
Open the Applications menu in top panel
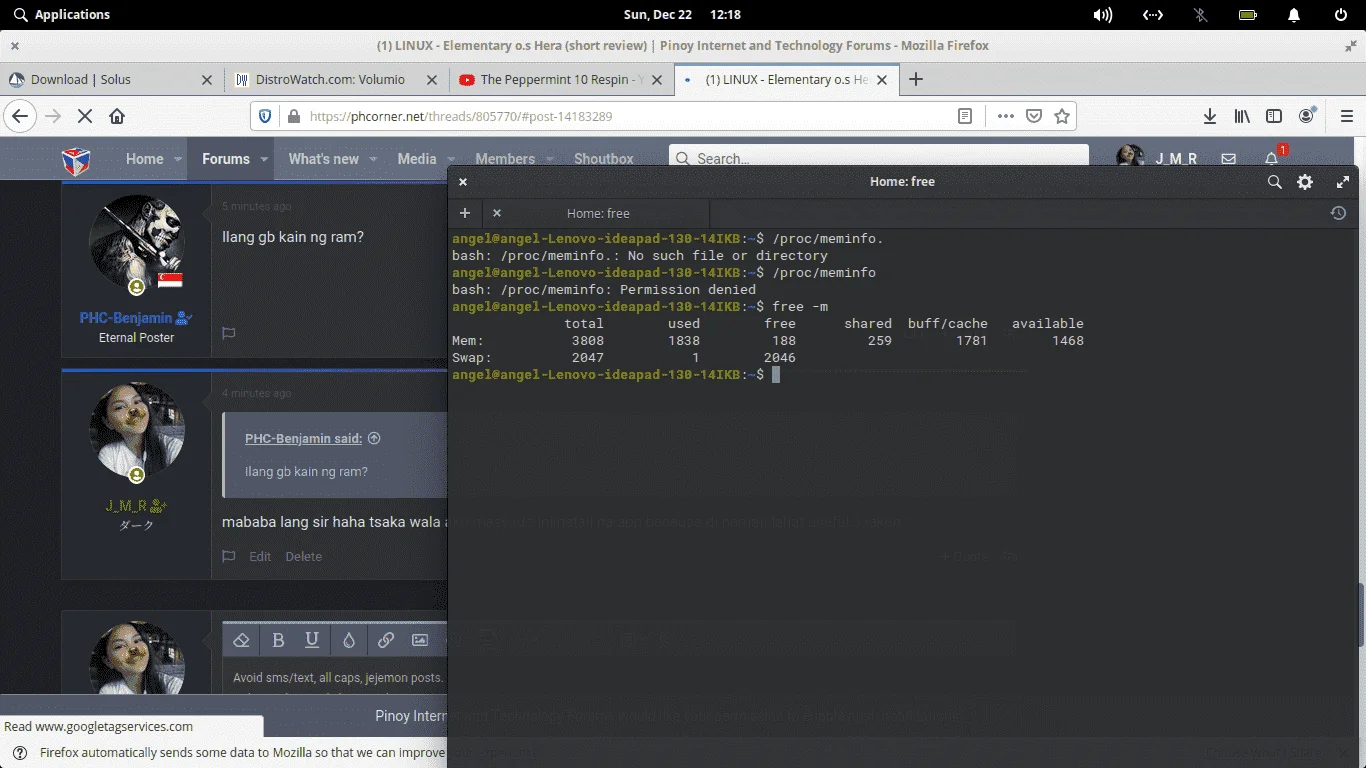[61, 15]
